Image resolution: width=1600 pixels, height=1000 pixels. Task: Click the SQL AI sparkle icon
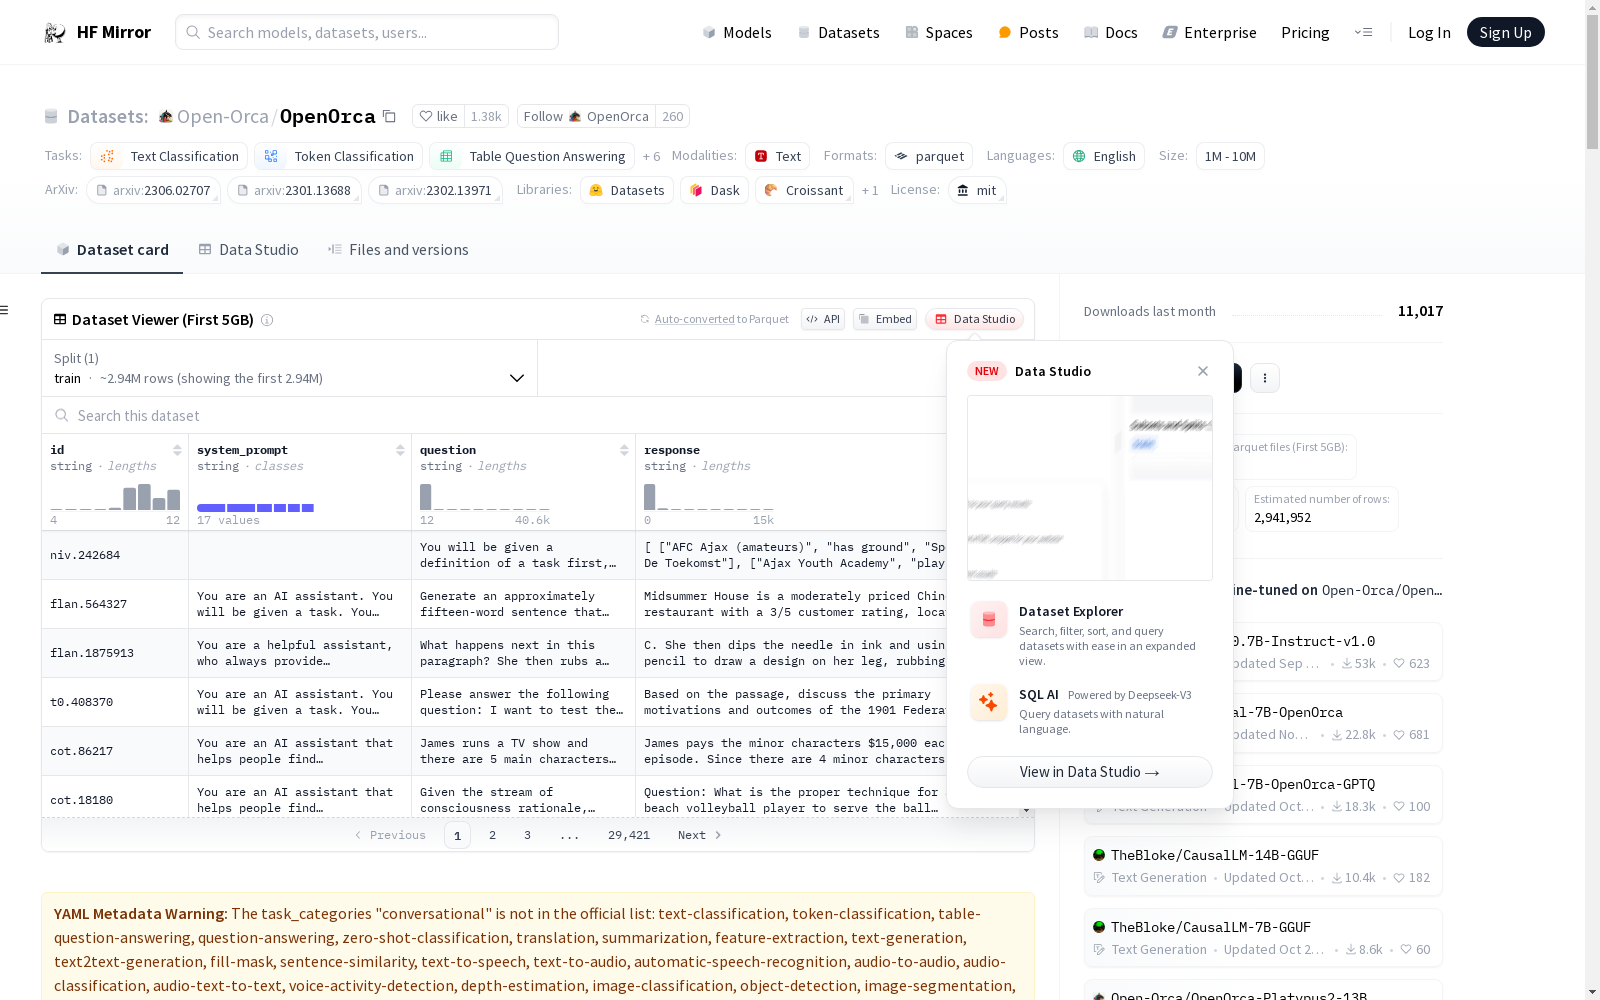coord(989,703)
